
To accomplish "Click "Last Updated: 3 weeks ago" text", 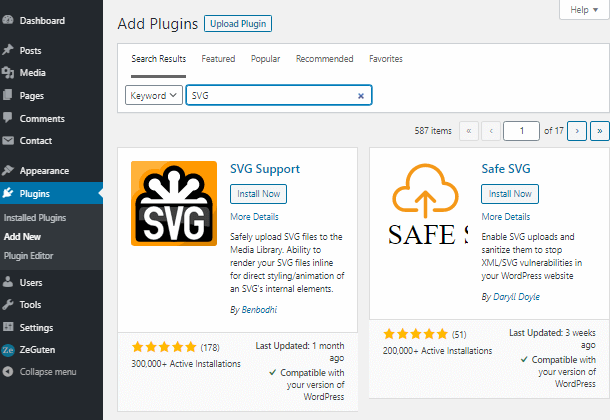I will click(x=552, y=338).
